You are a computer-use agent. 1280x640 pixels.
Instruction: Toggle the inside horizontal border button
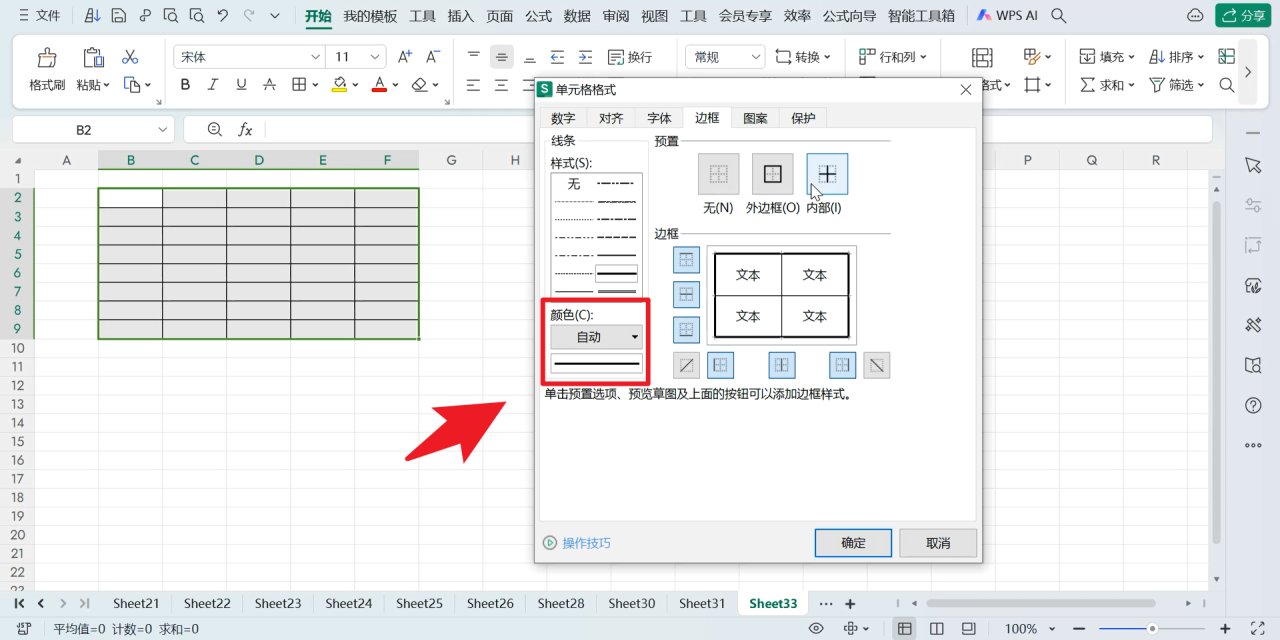point(686,294)
